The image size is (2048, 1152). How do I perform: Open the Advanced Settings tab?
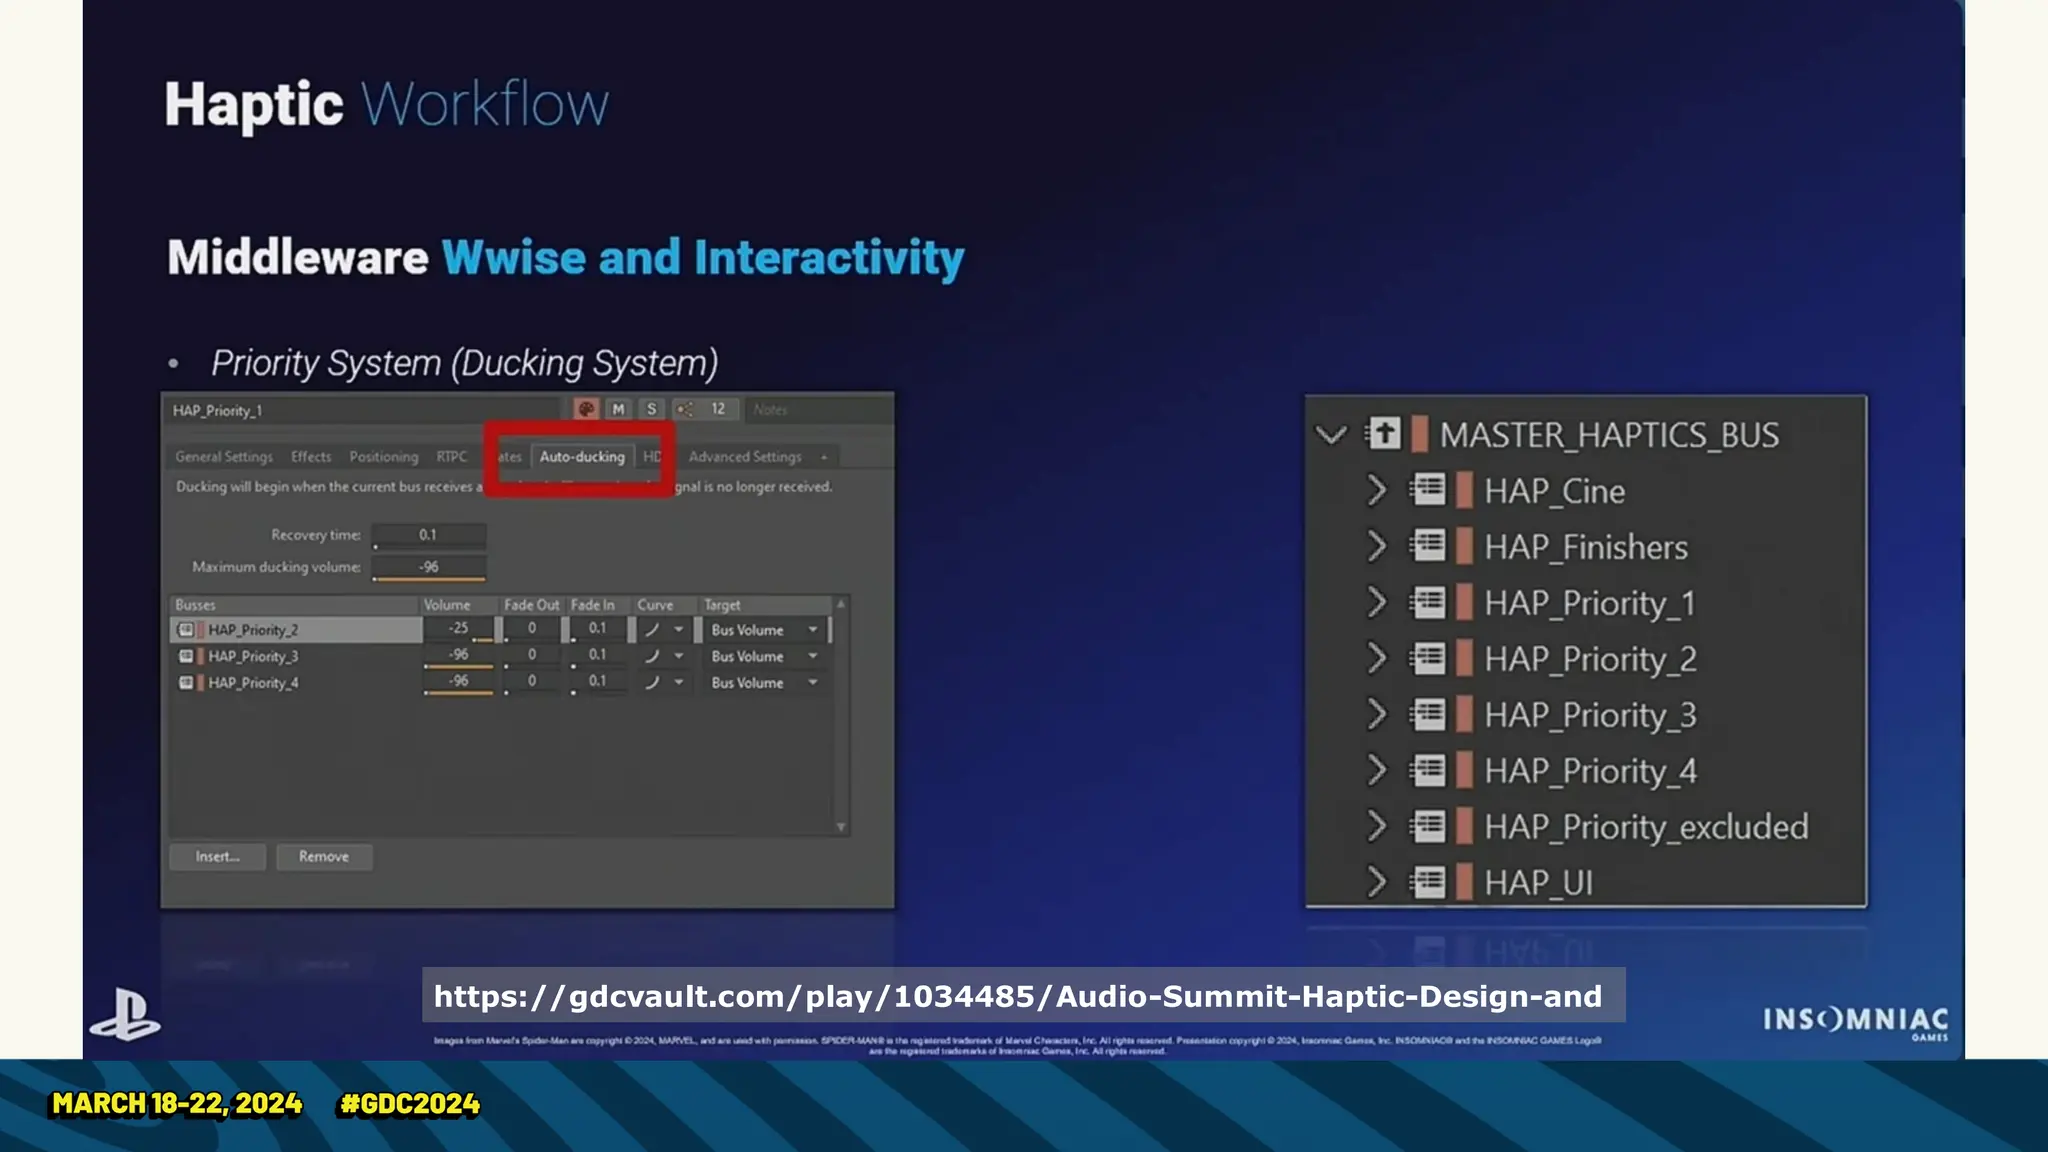pos(745,457)
